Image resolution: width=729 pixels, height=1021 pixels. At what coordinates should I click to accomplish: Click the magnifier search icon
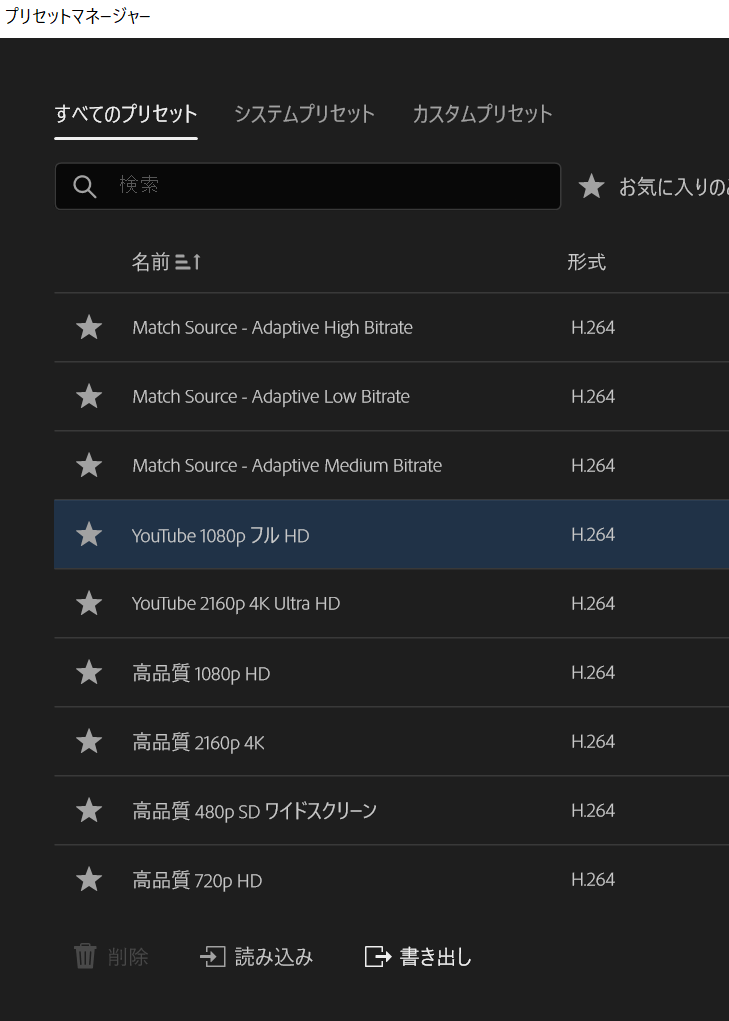tap(85, 187)
